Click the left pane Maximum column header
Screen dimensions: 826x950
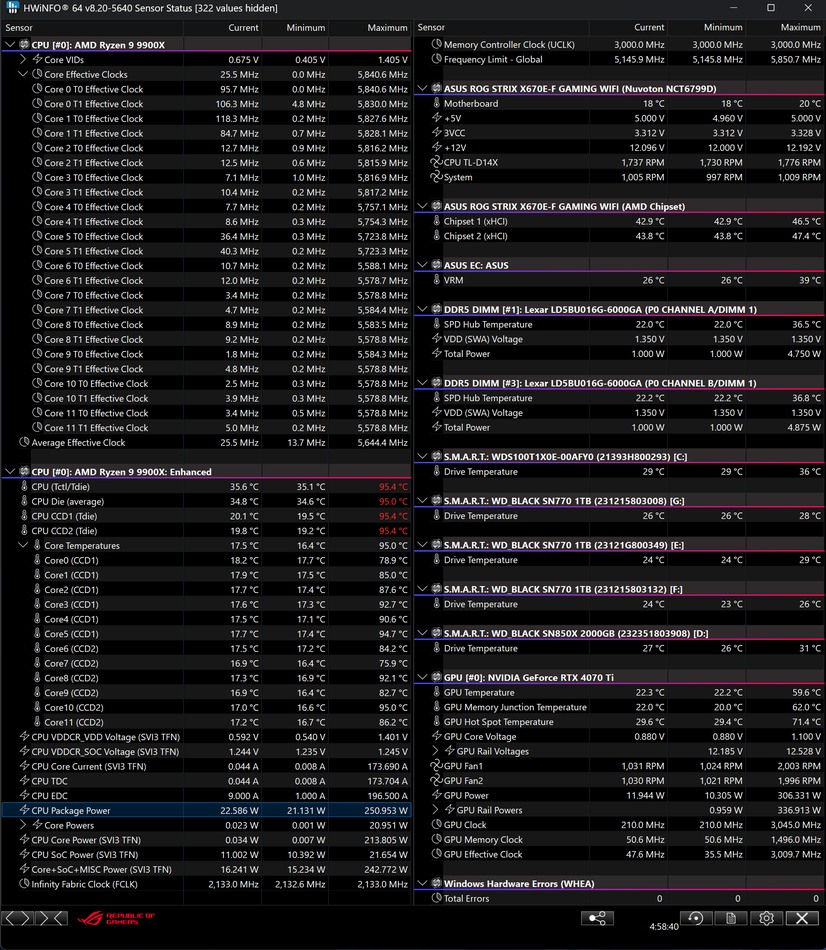coord(370,28)
